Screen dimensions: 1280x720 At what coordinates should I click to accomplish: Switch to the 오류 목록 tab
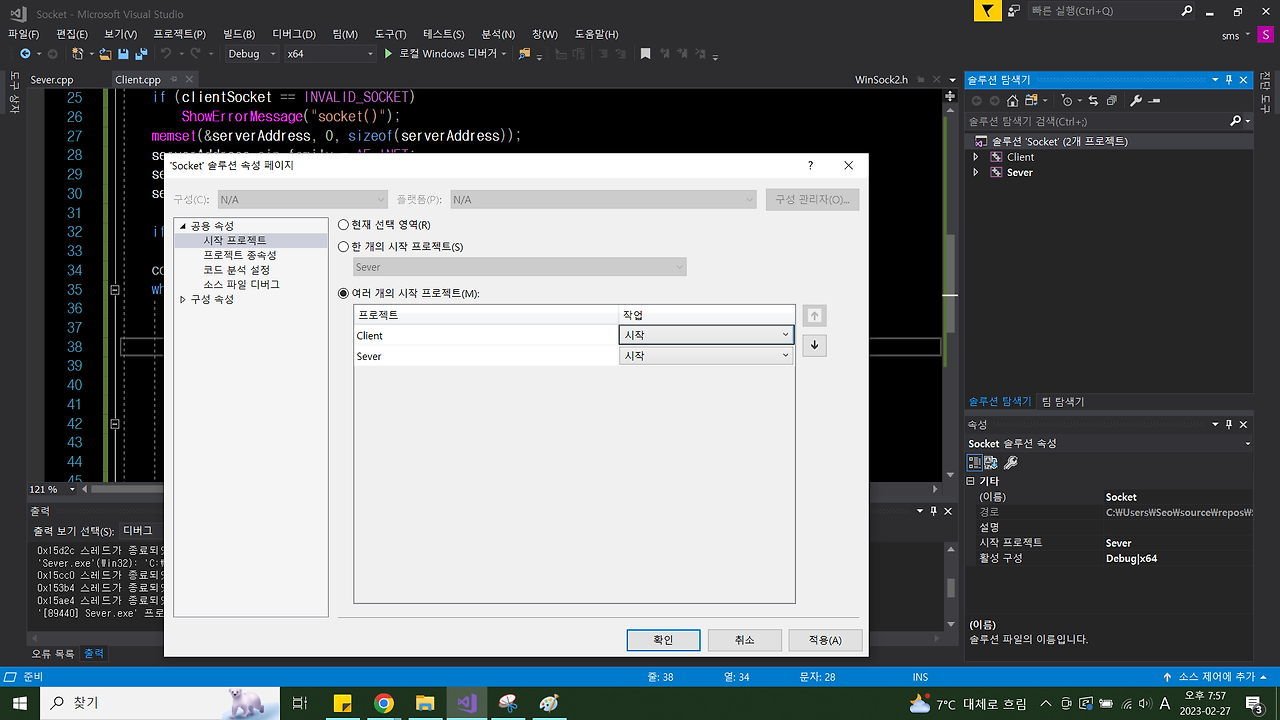(52, 653)
